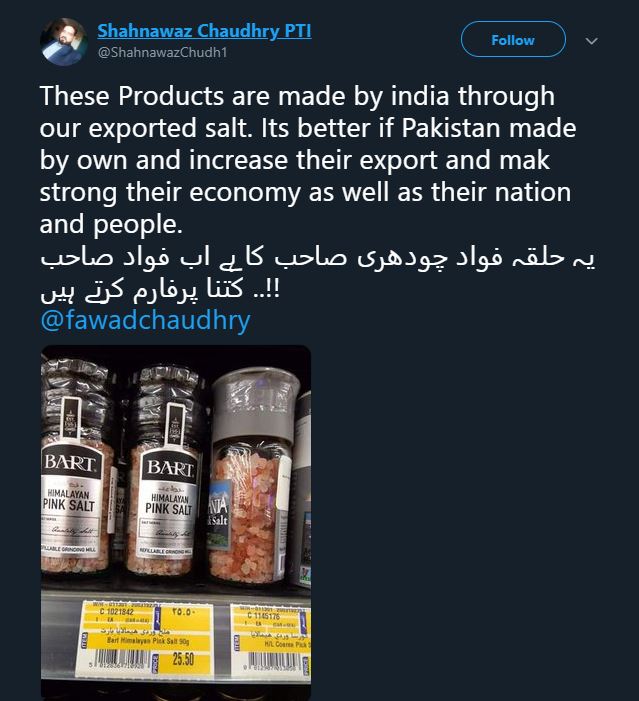Viewport: 639px width, 701px height.
Task: Click the BART logo on the left jar
Action: coord(70,463)
